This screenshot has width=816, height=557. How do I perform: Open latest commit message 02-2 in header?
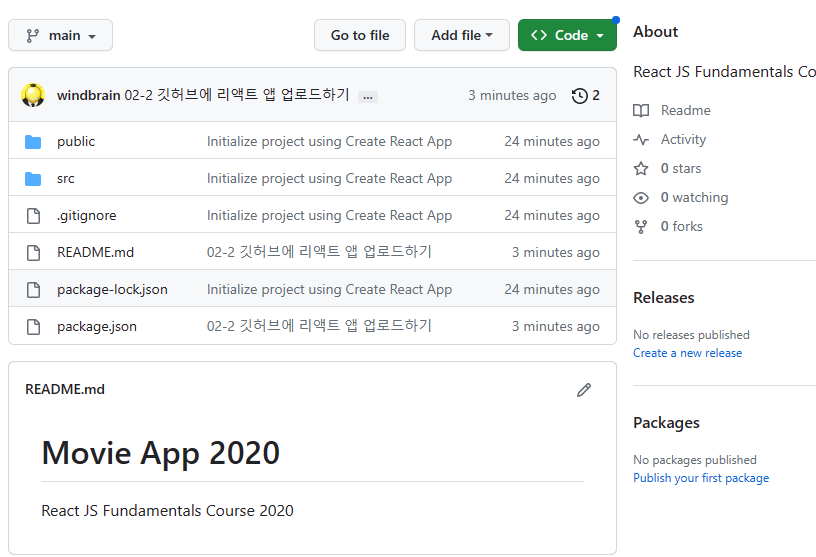click(237, 95)
